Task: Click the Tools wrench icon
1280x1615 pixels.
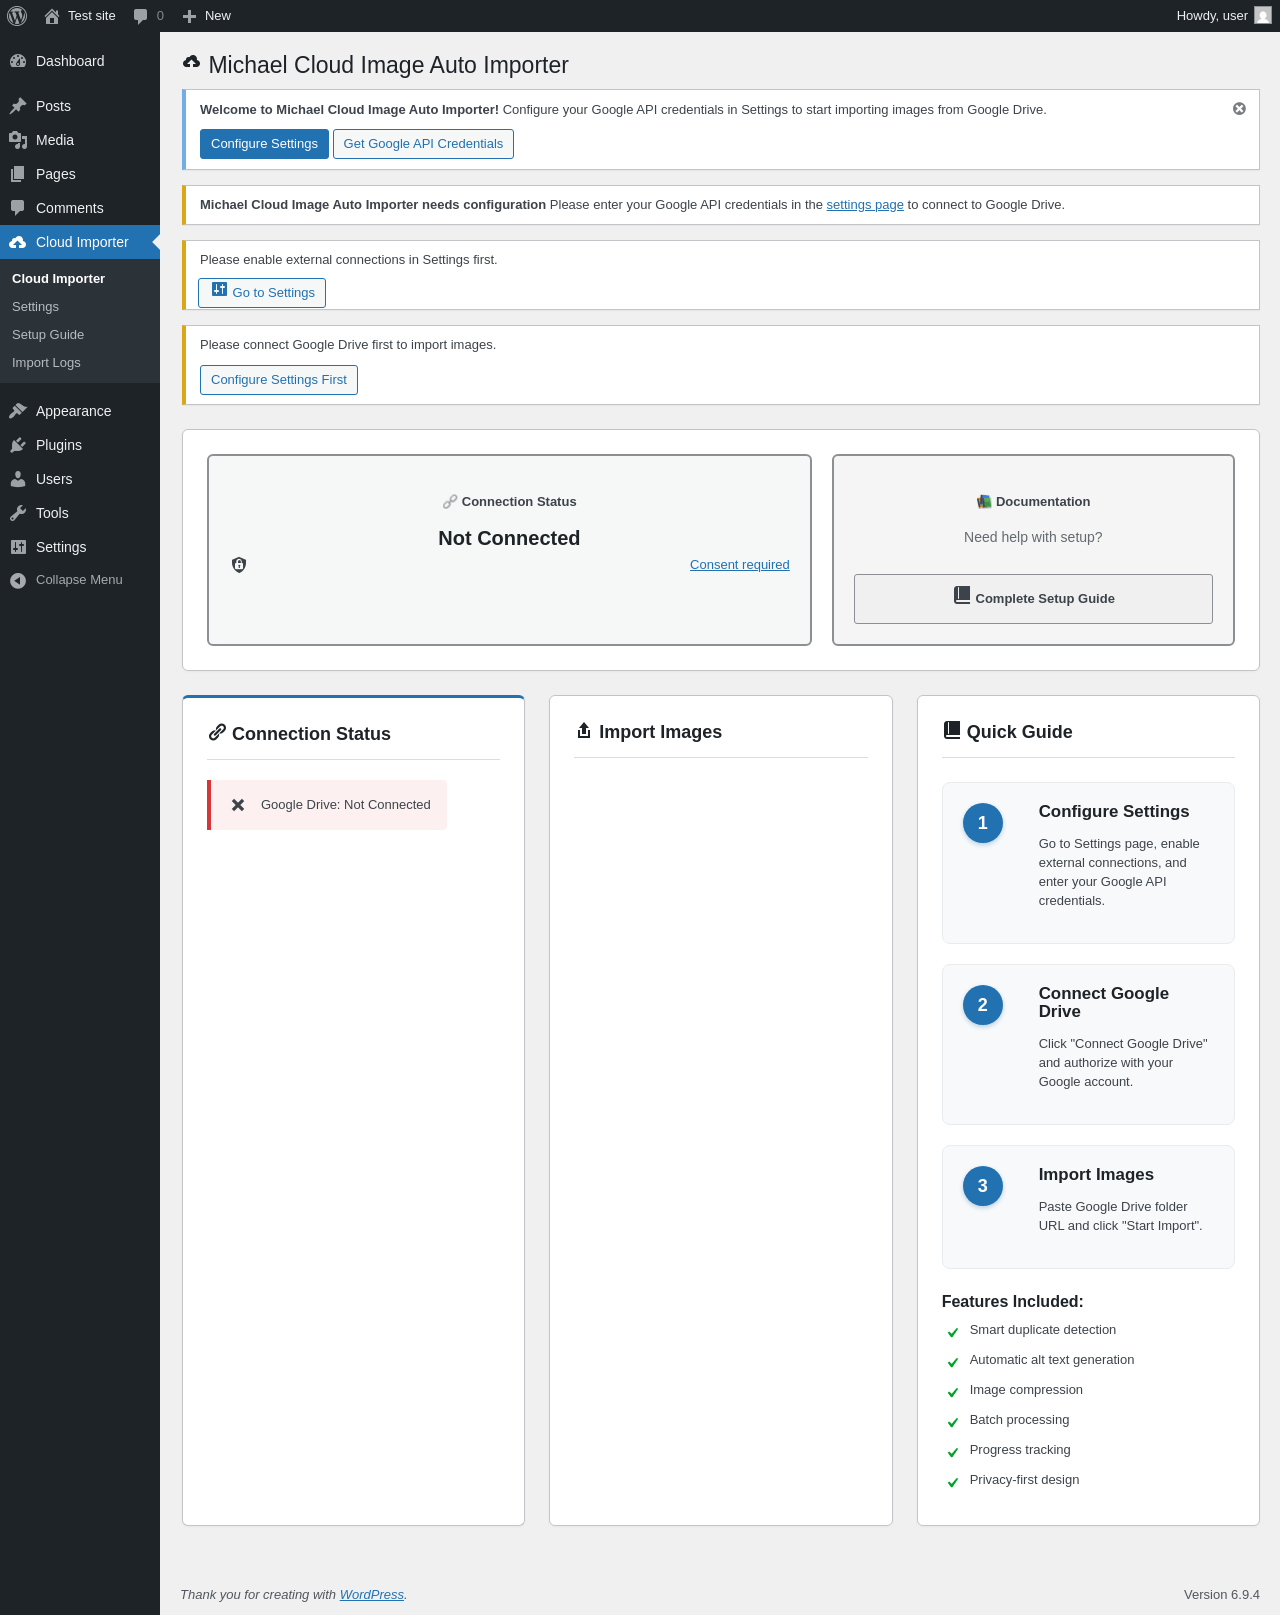Action: coord(18,513)
